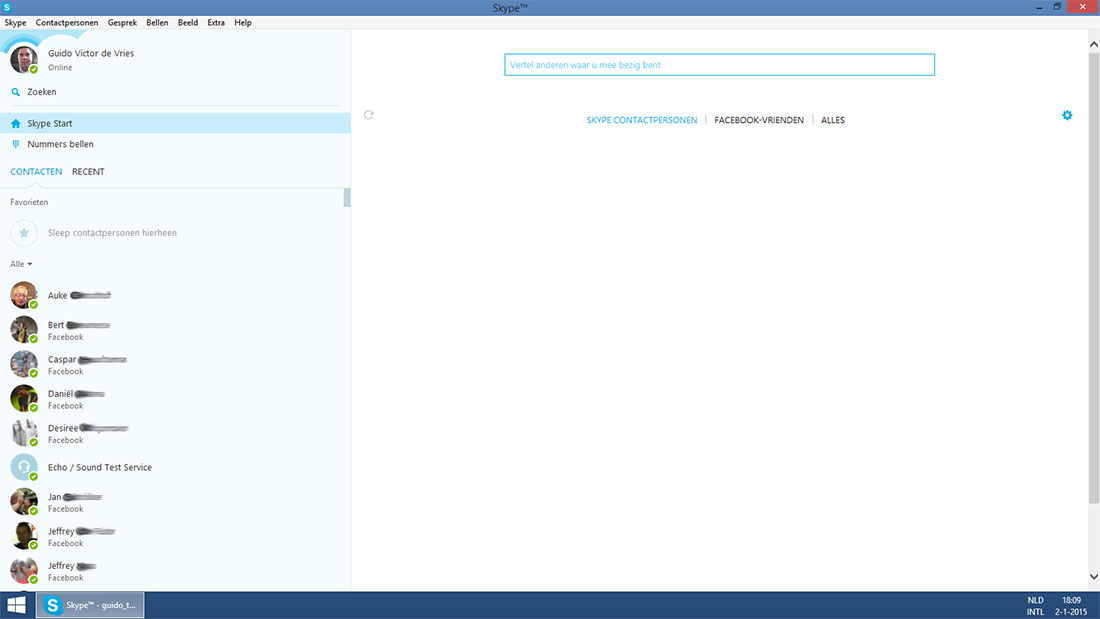Open the Skype menu
Viewport: 1100px width, 619px height.
click(15, 22)
